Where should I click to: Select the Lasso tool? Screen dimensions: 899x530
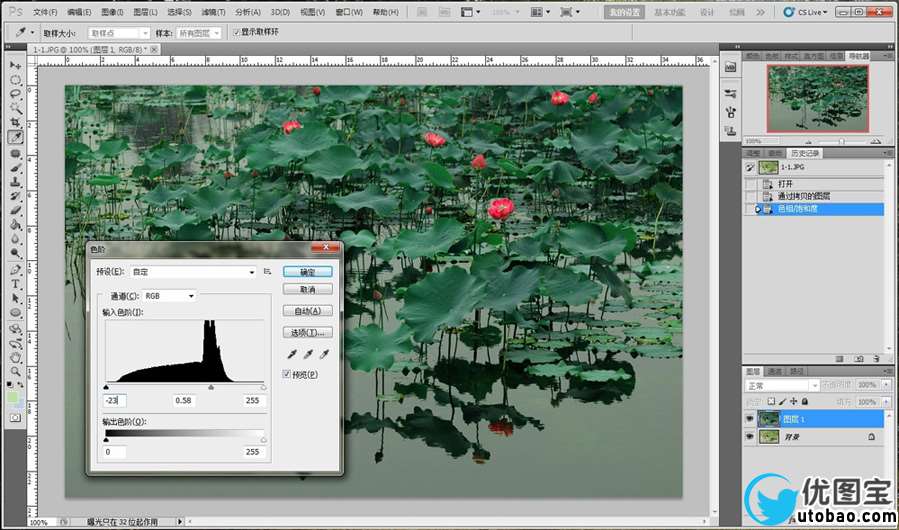point(15,94)
